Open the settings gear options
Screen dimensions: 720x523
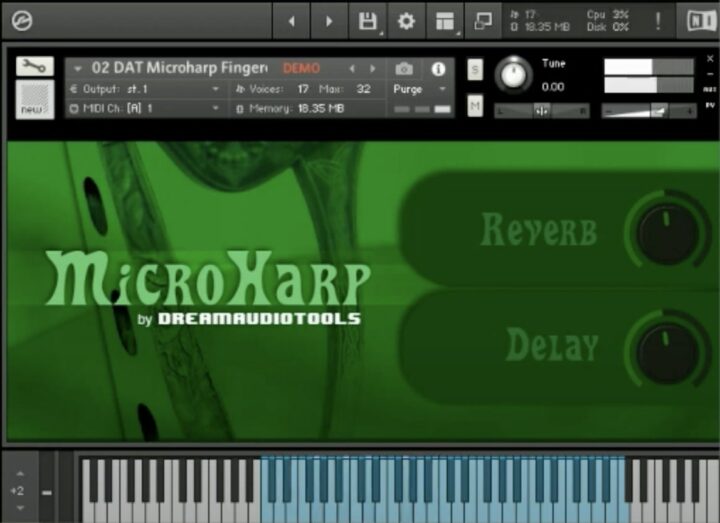coord(406,21)
